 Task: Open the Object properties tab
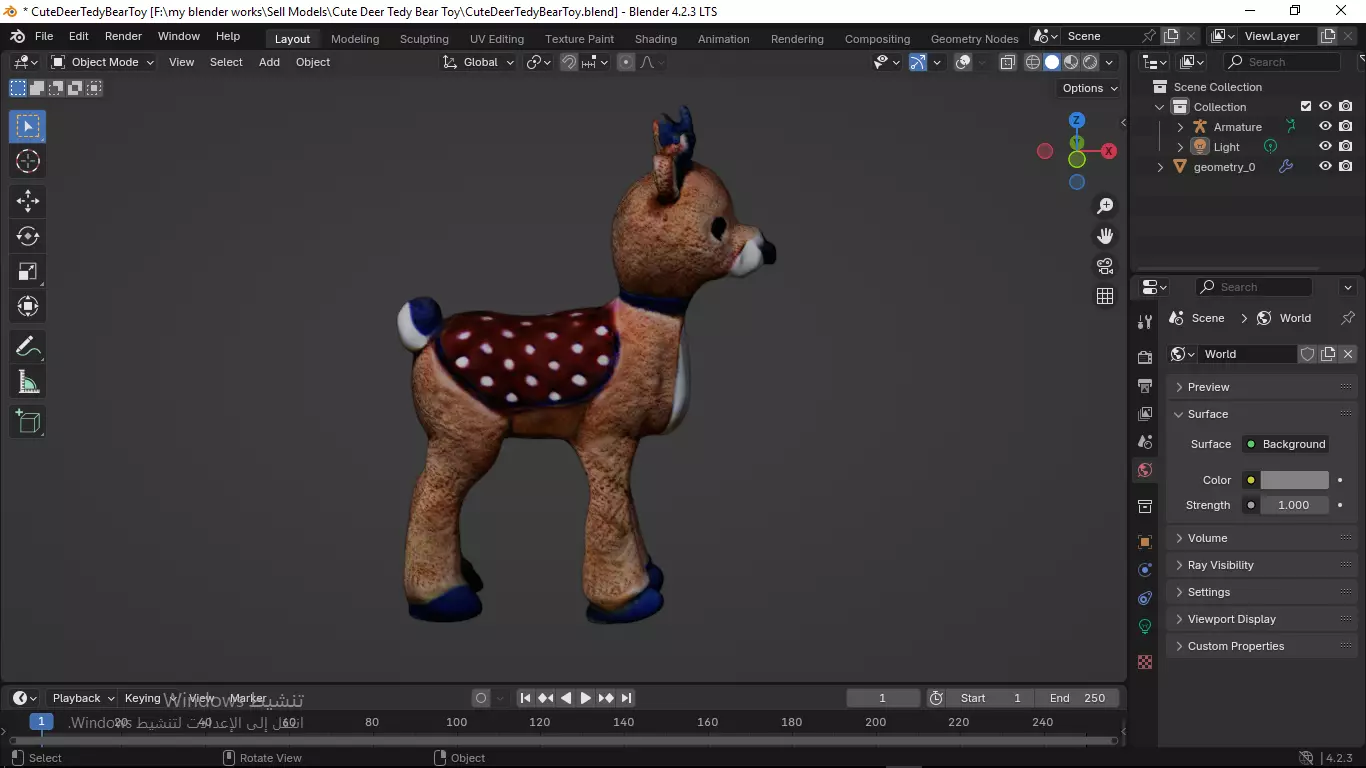[x=1145, y=542]
